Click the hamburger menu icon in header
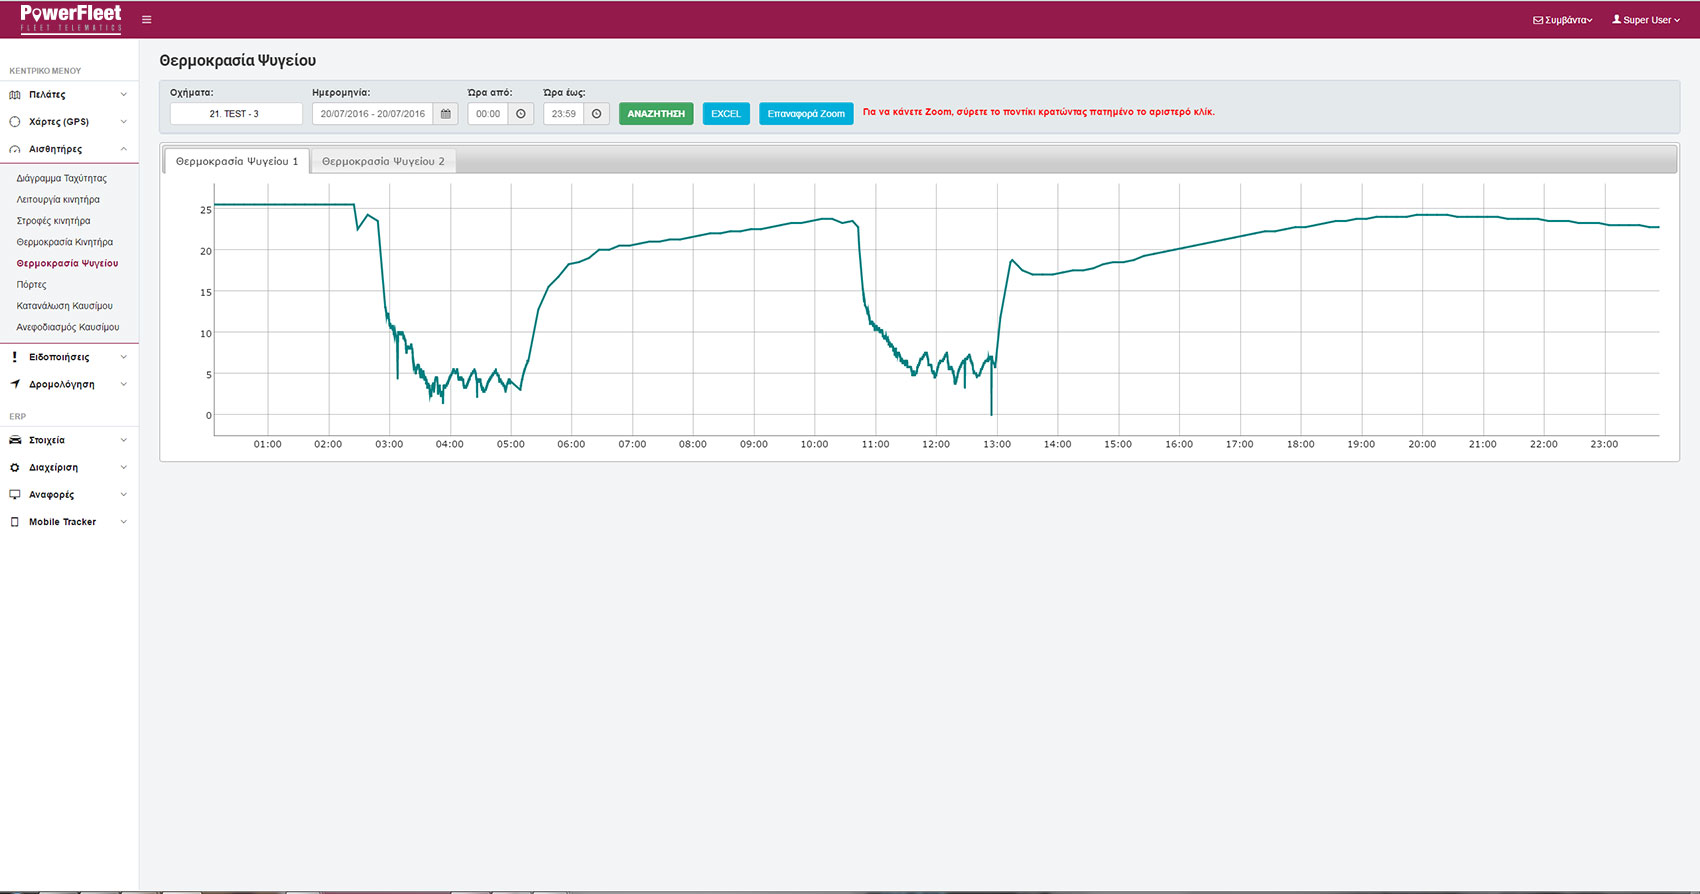Viewport: 1700px width, 894px height. (147, 19)
